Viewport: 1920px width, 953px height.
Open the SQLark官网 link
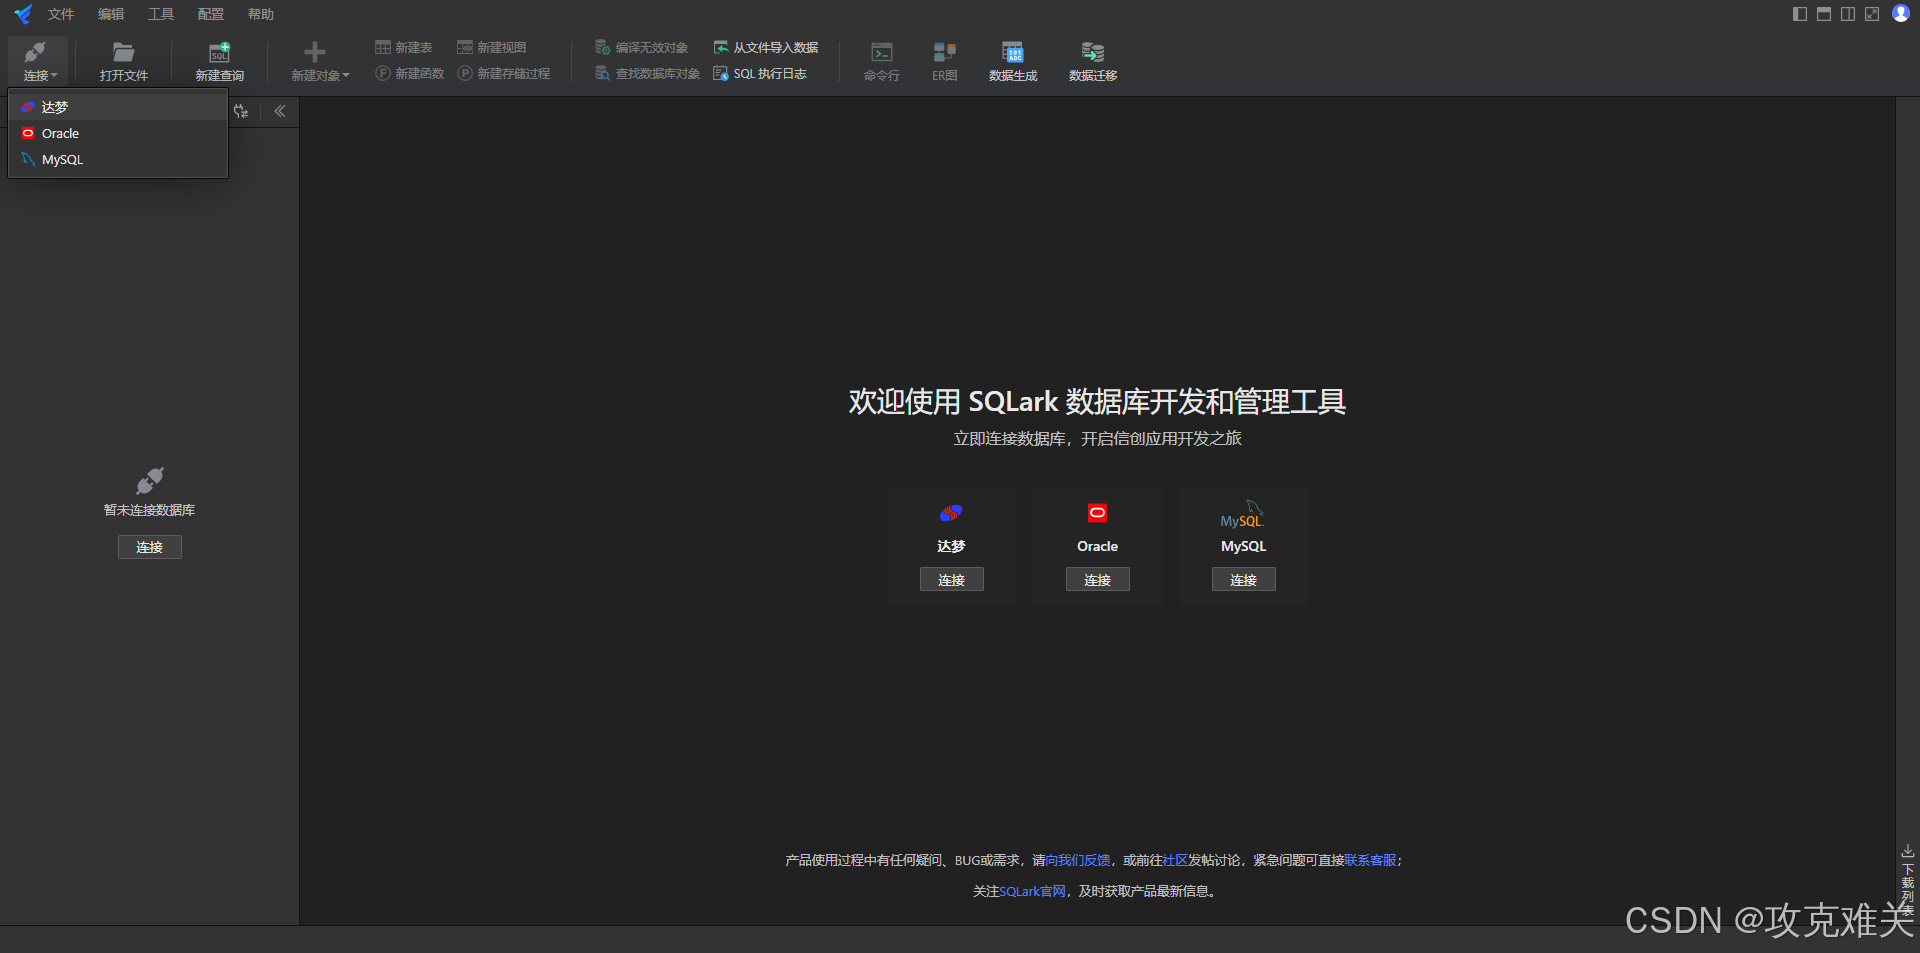pyautogui.click(x=1032, y=891)
